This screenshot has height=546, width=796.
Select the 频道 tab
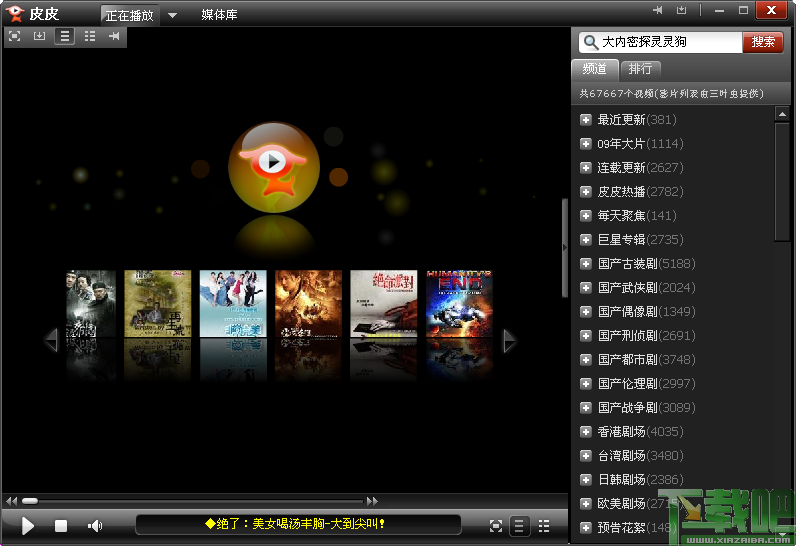click(x=594, y=69)
